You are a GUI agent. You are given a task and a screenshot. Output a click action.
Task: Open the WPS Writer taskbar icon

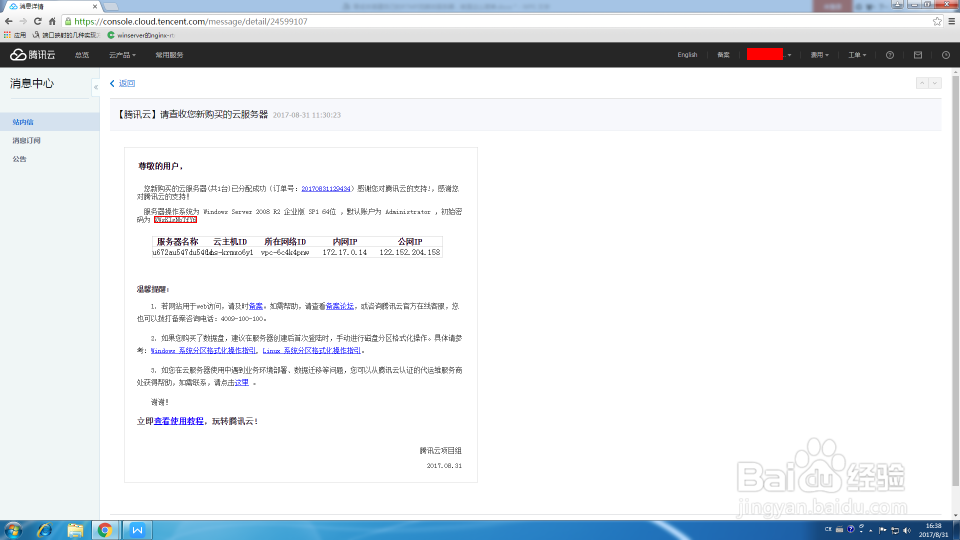[x=137, y=530]
